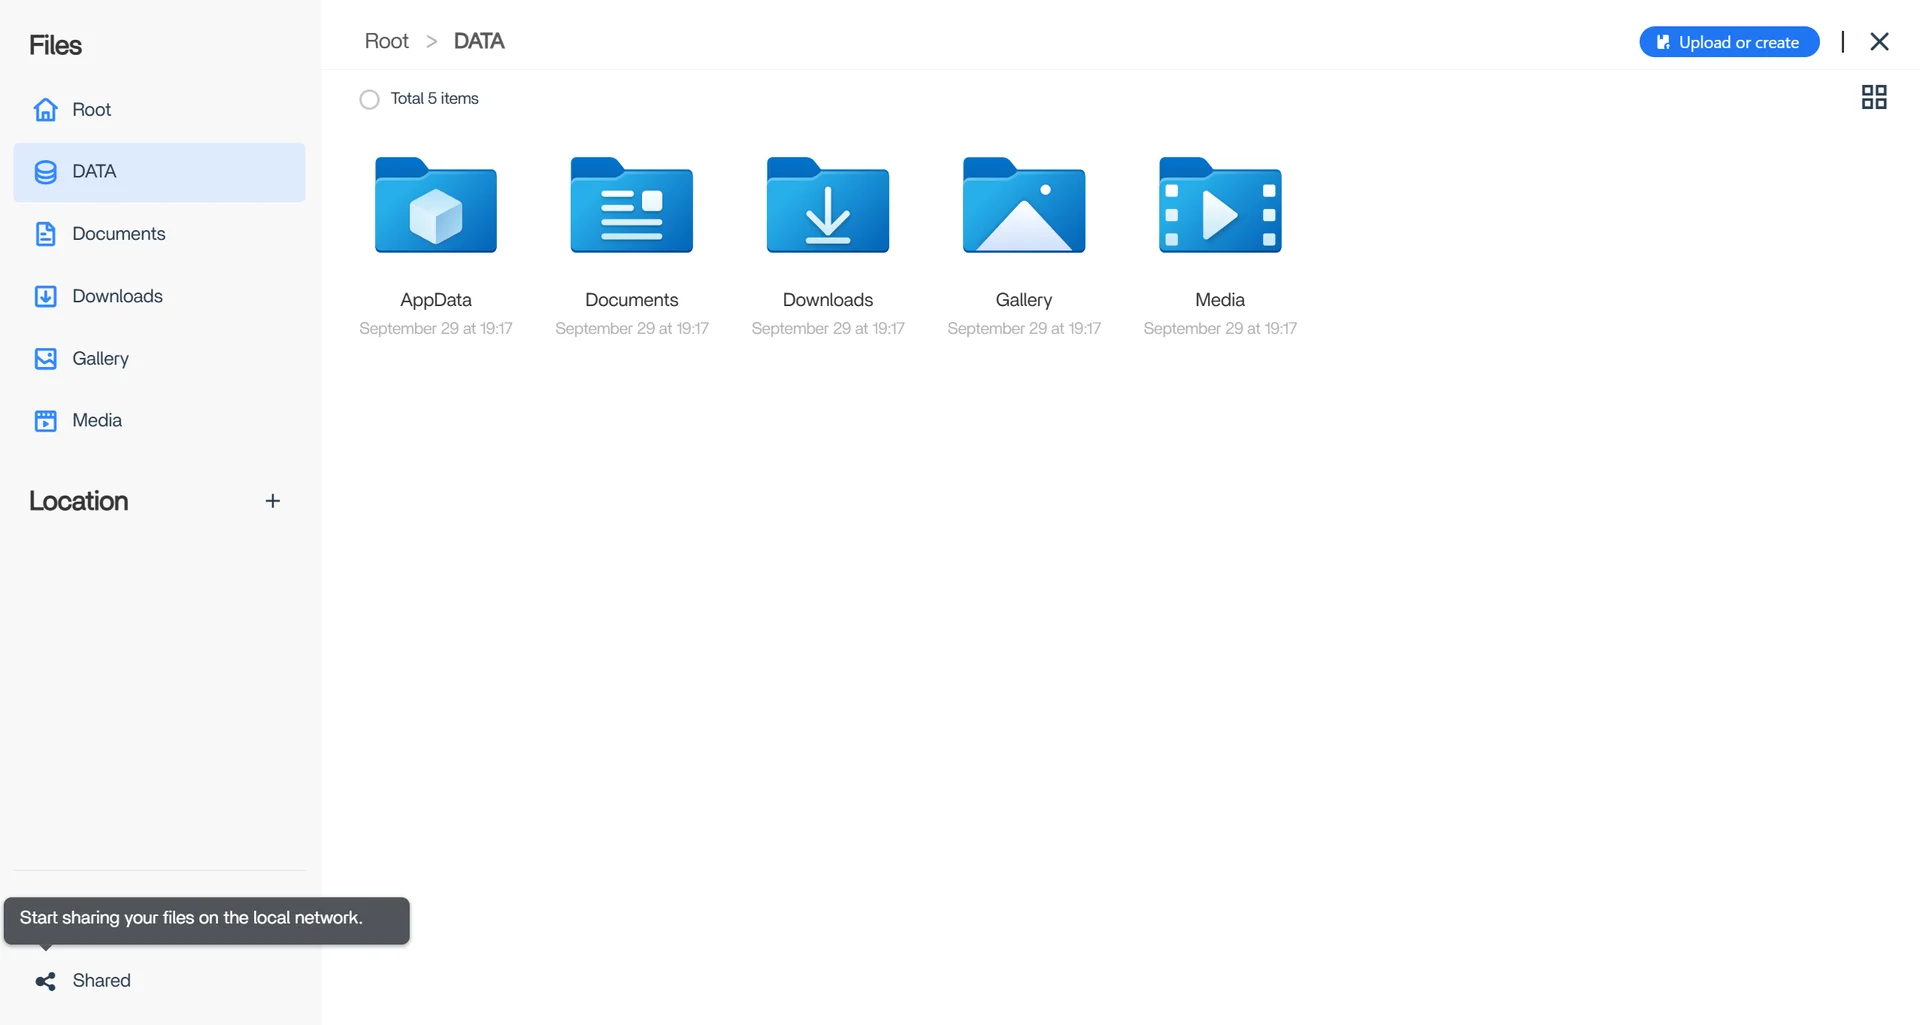Click the DATA disk icon in sidebar
Viewport: 1920px width, 1025px height.
(46, 172)
